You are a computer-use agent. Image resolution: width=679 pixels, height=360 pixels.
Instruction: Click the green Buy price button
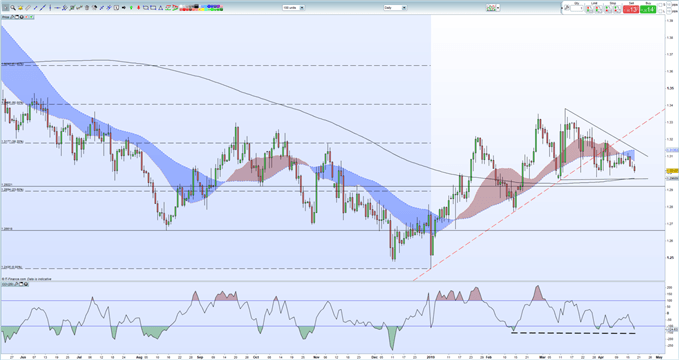pos(648,9)
